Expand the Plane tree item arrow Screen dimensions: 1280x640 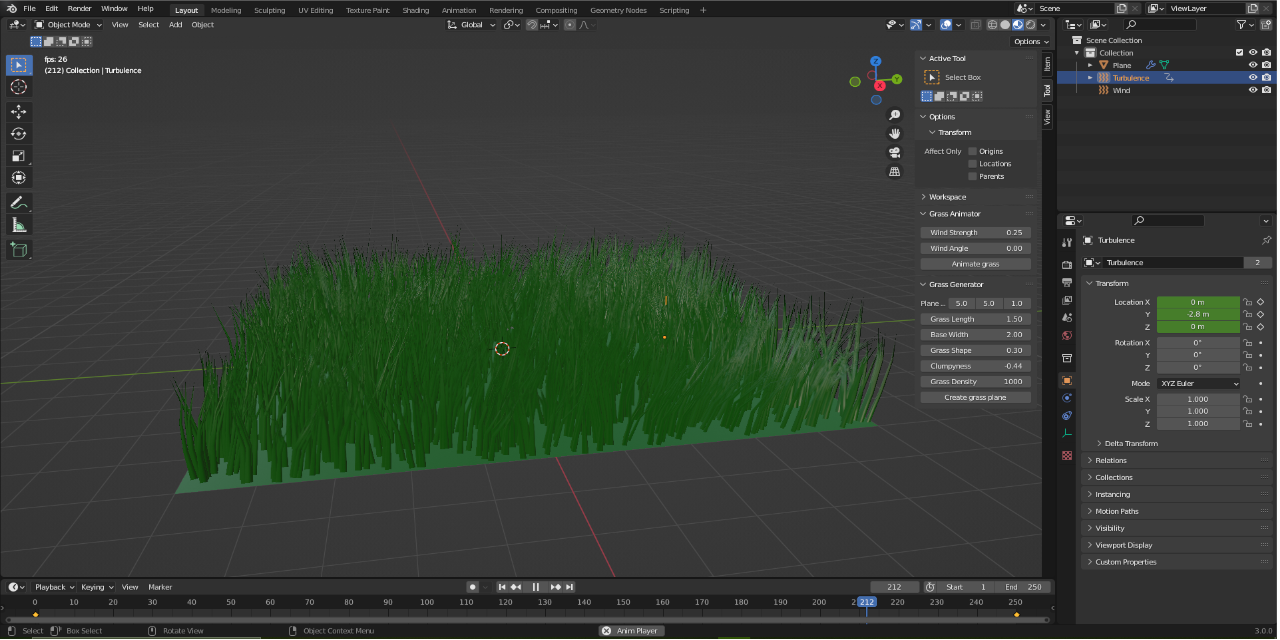coord(1090,65)
